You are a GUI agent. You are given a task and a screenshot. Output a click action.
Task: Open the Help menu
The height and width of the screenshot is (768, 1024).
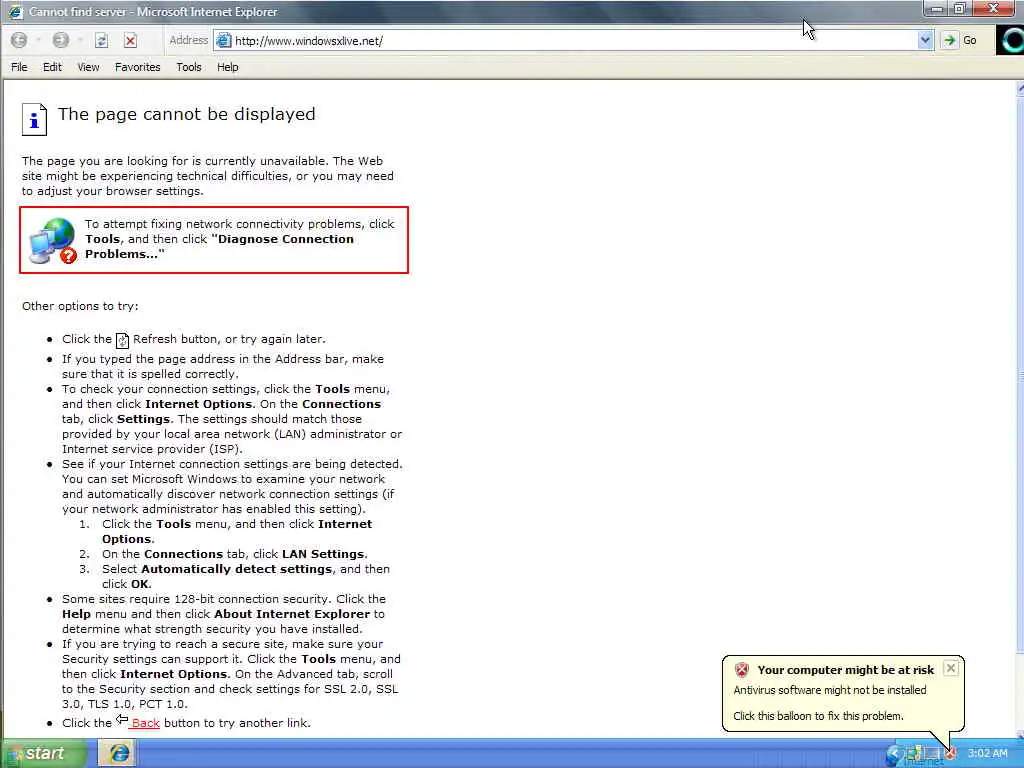click(227, 67)
